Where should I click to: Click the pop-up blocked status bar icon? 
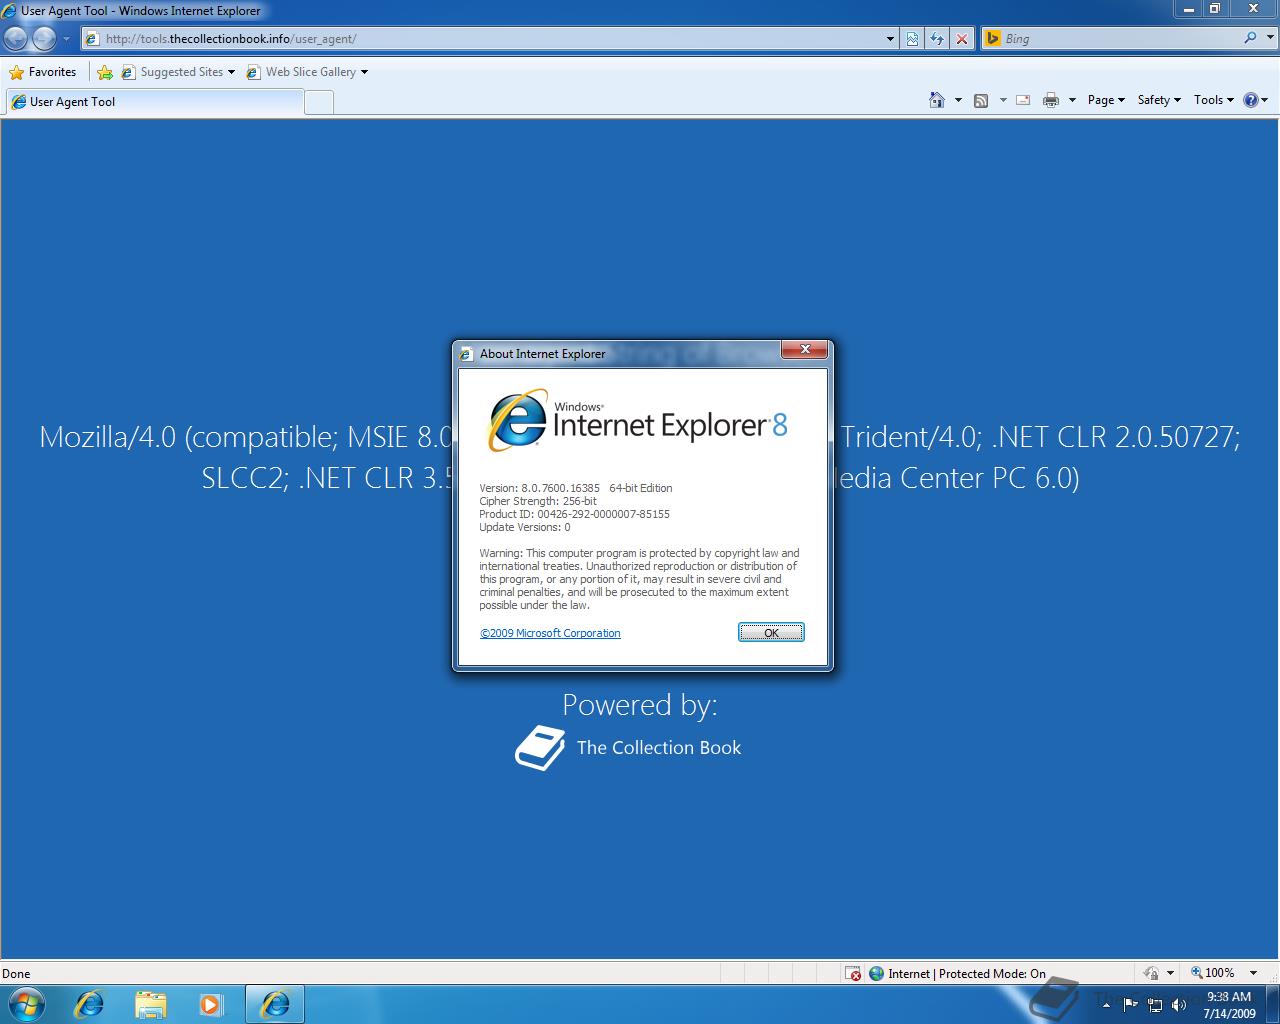[853, 973]
